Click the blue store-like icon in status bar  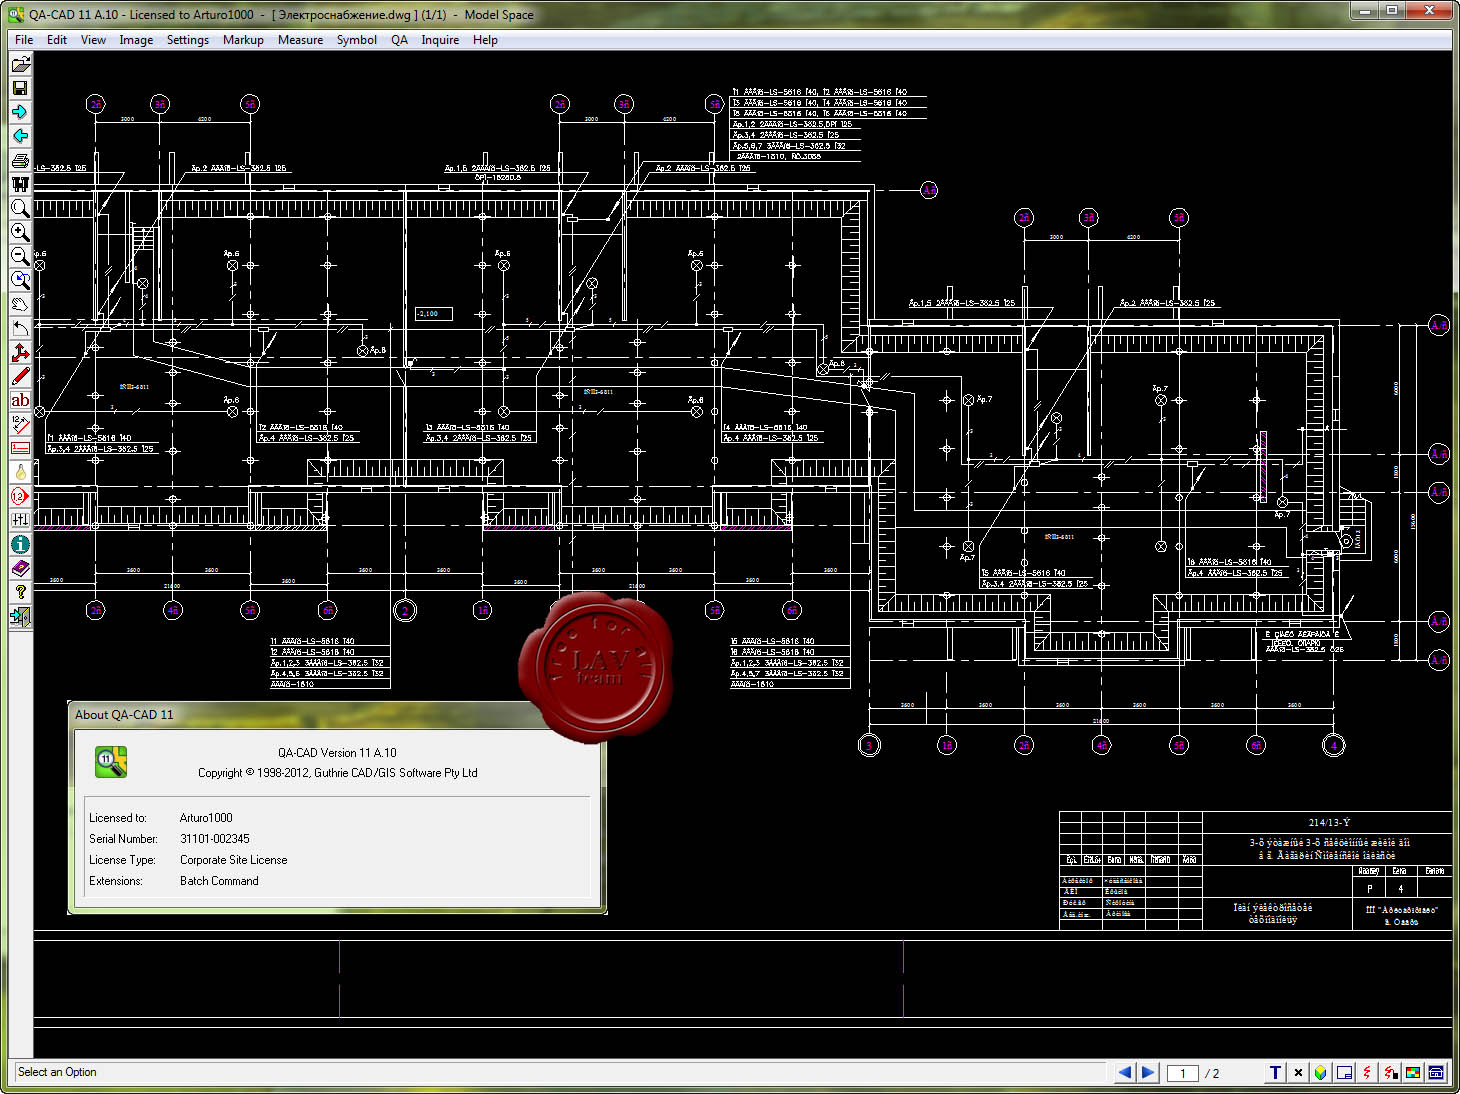(1436, 1072)
